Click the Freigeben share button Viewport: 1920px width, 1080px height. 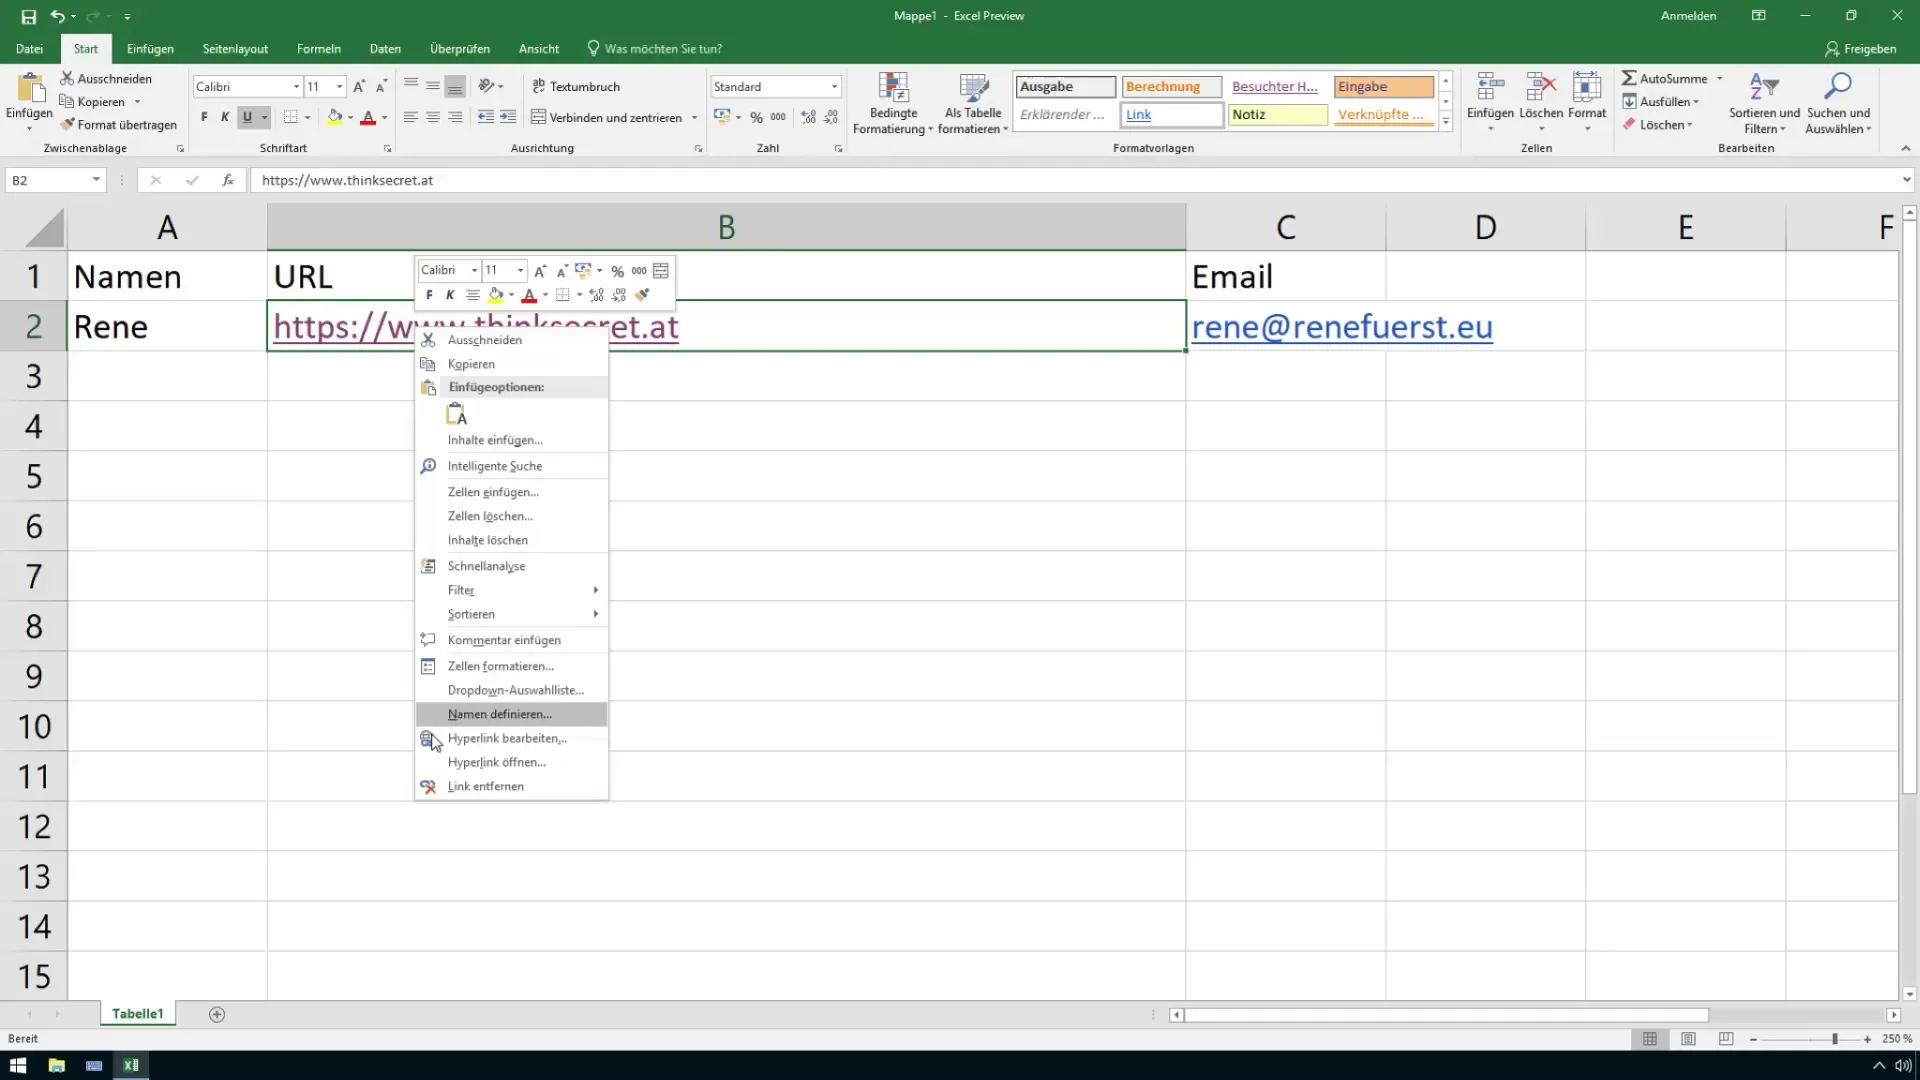(x=1861, y=49)
